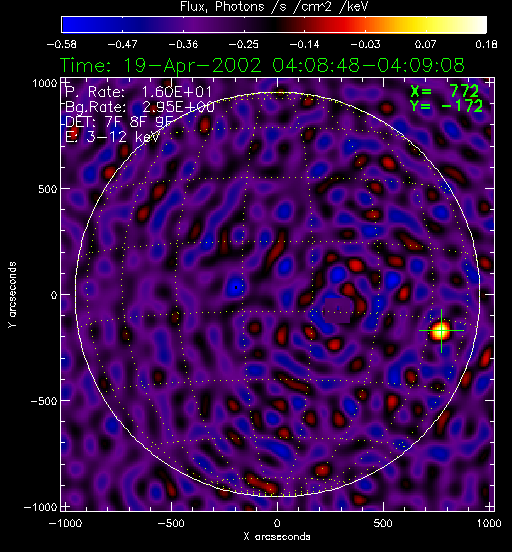Click the X= 772 coordinate readout
Screen dimensions: 512x552
coord(445,91)
